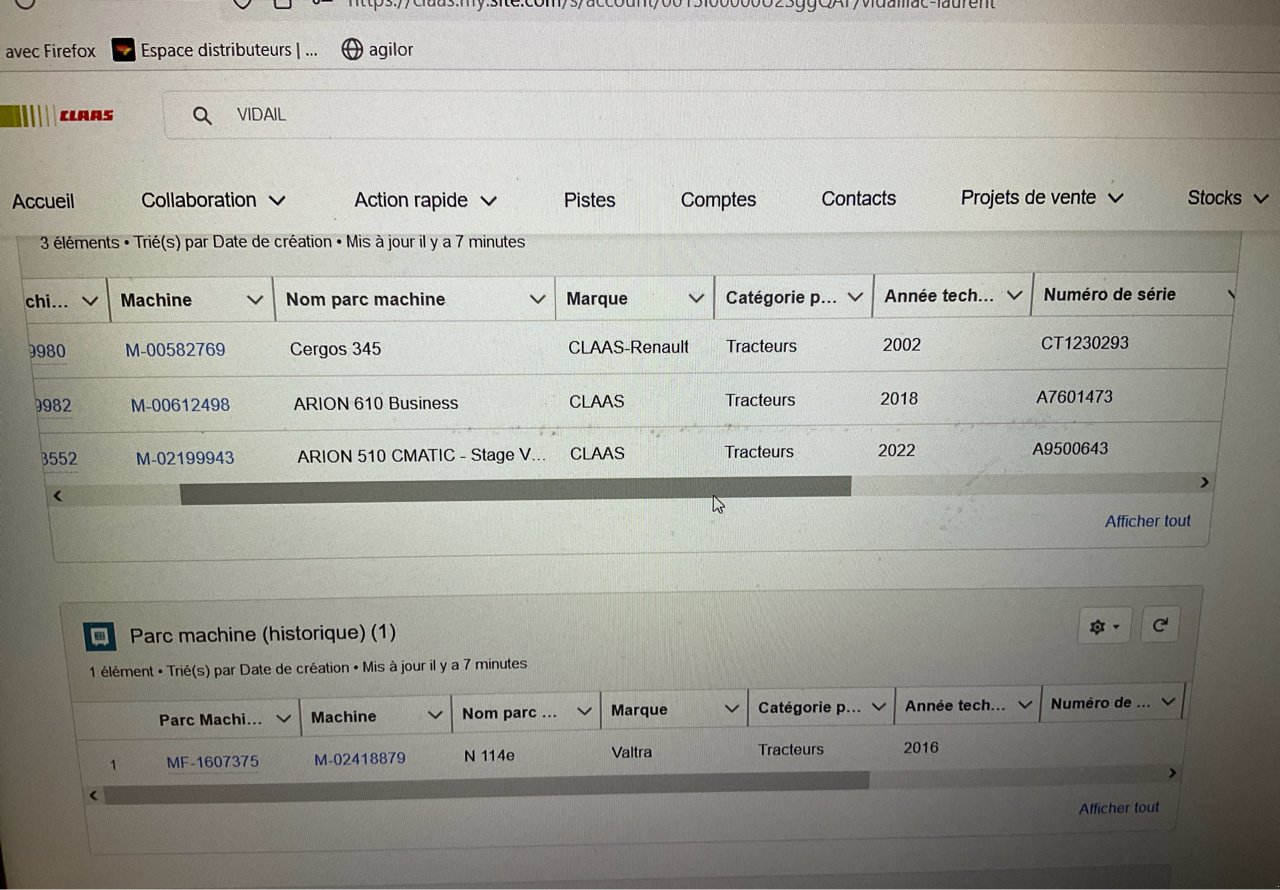Expand the Collaboration menu
Image resolution: width=1280 pixels, height=890 pixels.
213,200
